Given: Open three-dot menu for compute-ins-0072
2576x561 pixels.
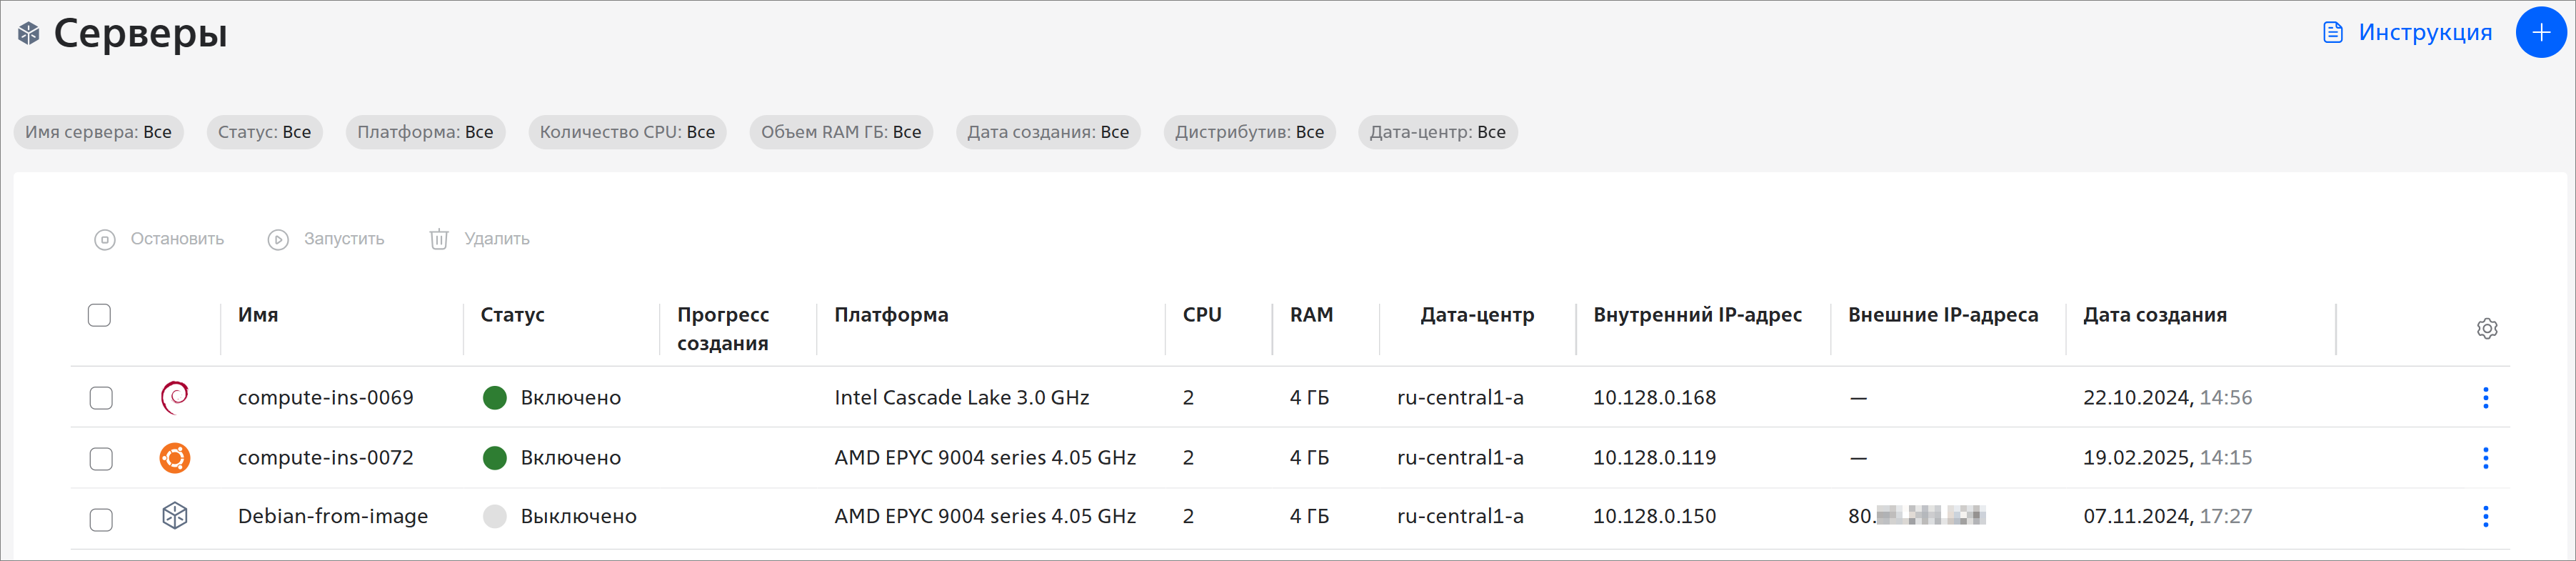Looking at the screenshot, I should [2485, 458].
